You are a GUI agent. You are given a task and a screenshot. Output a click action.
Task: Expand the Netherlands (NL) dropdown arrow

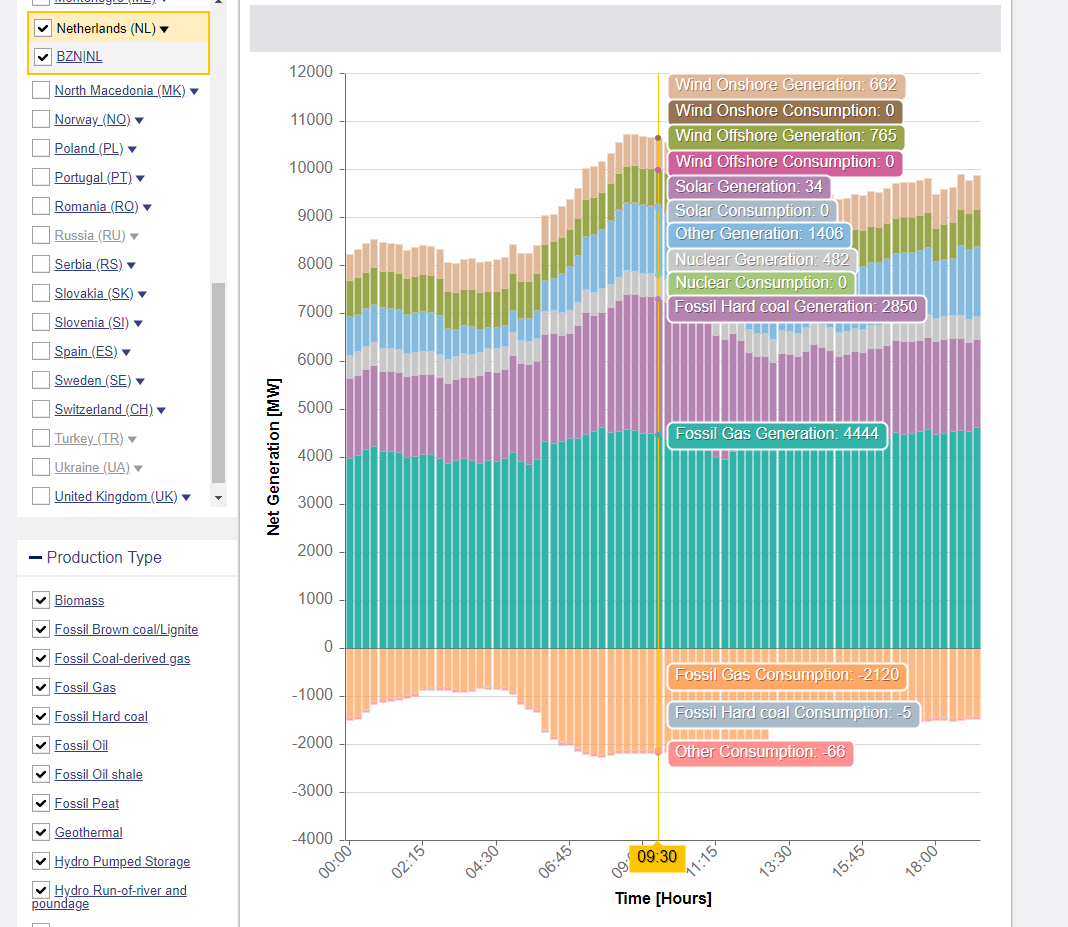tap(164, 29)
